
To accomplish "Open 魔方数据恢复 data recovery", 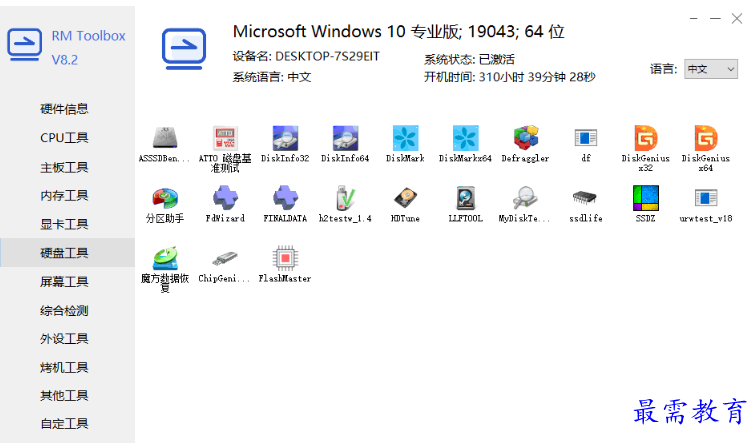I will coord(165,259).
